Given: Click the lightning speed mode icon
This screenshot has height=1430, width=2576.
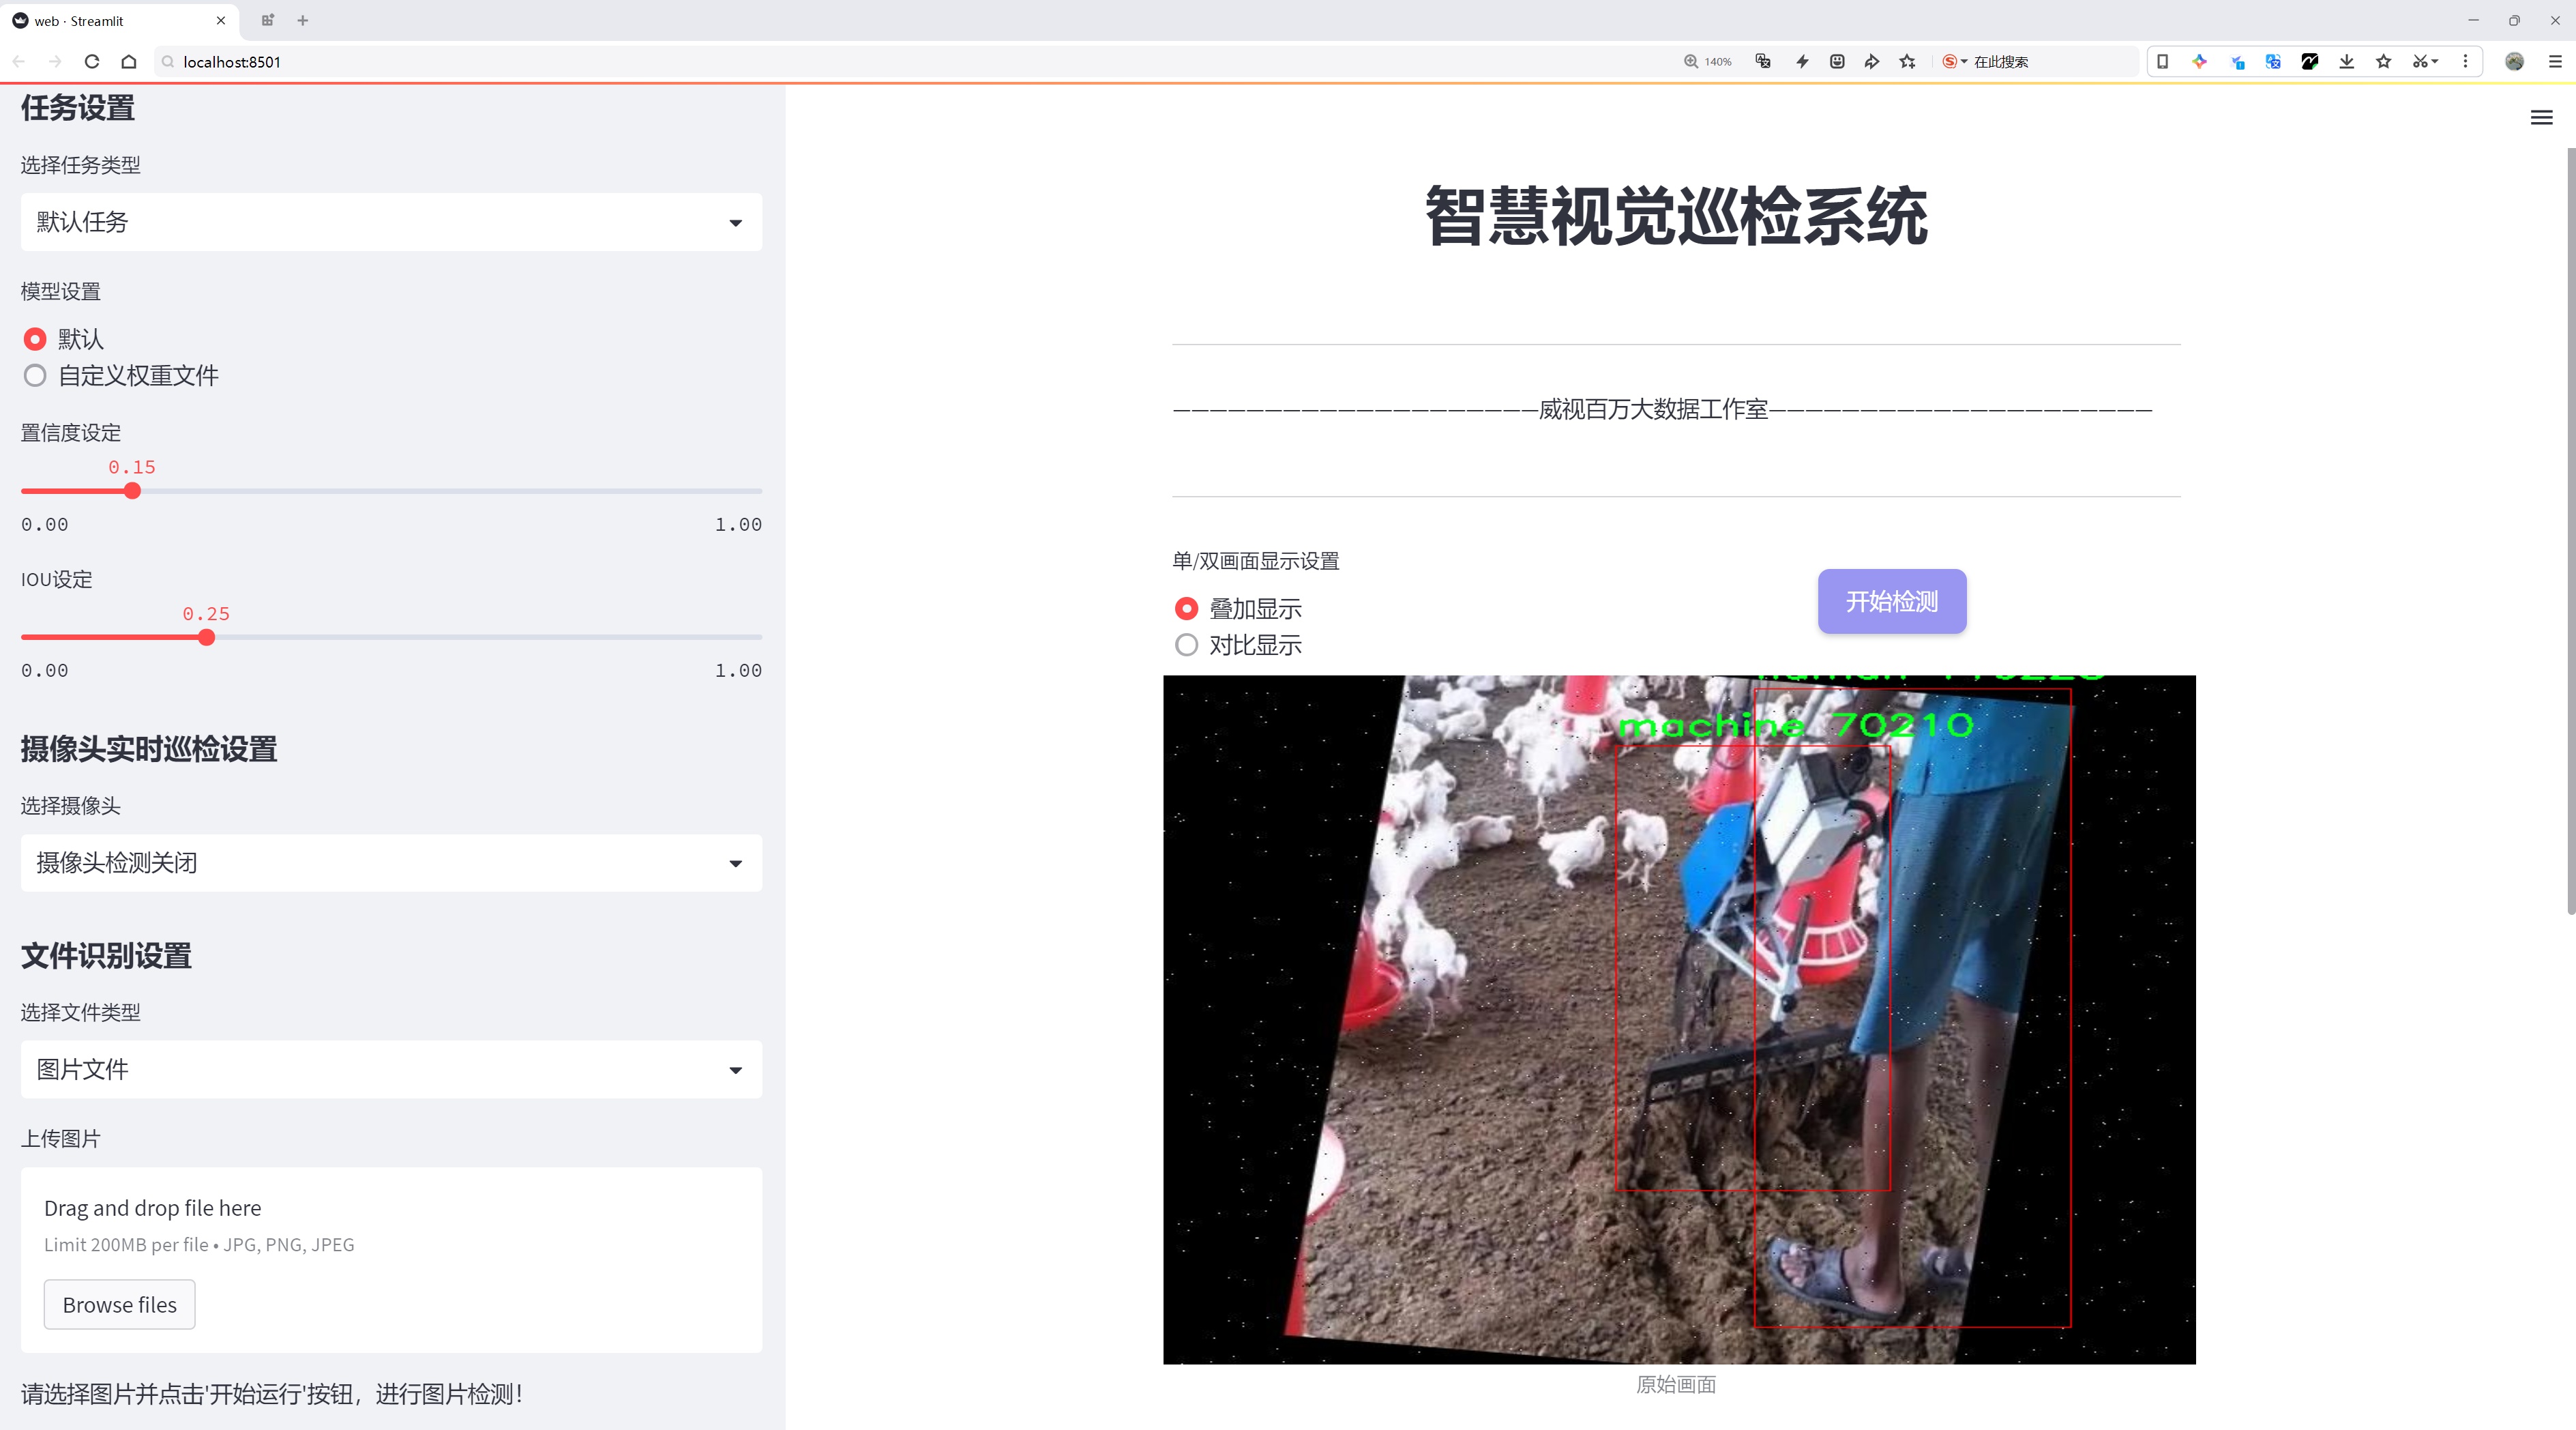Looking at the screenshot, I should [1802, 61].
